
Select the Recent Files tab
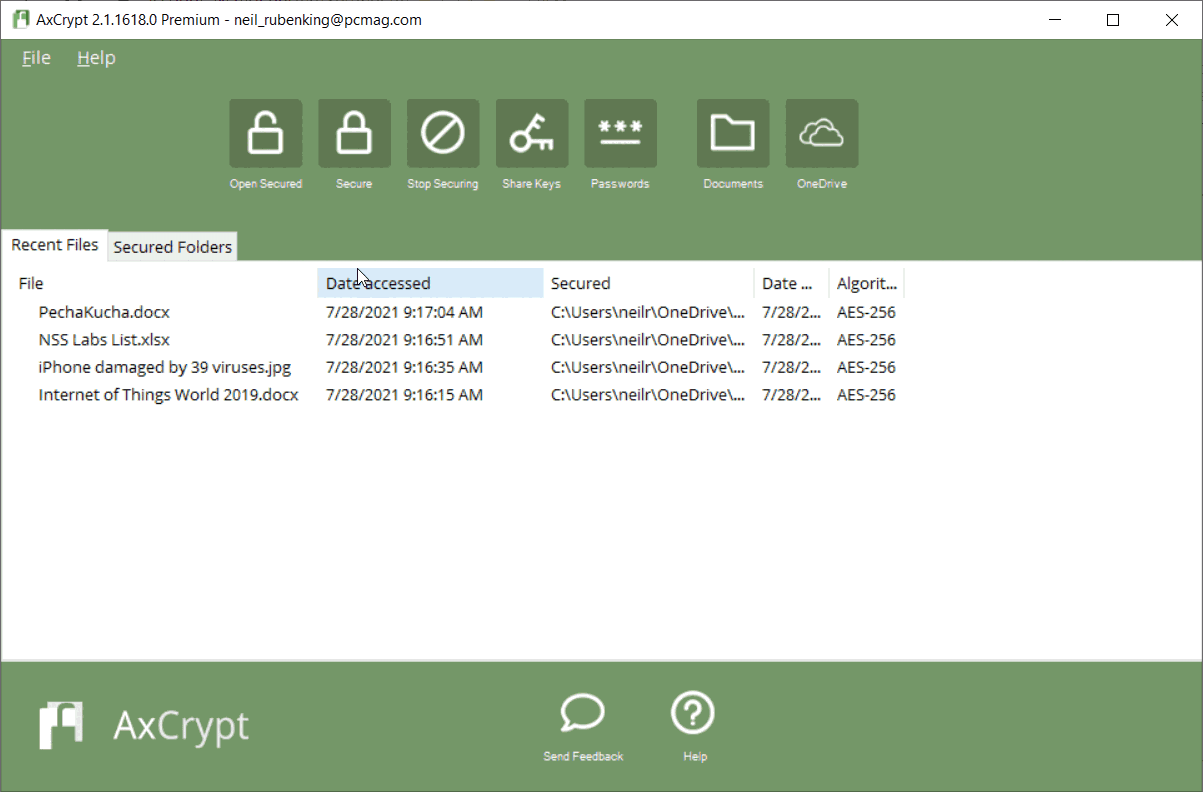click(54, 244)
